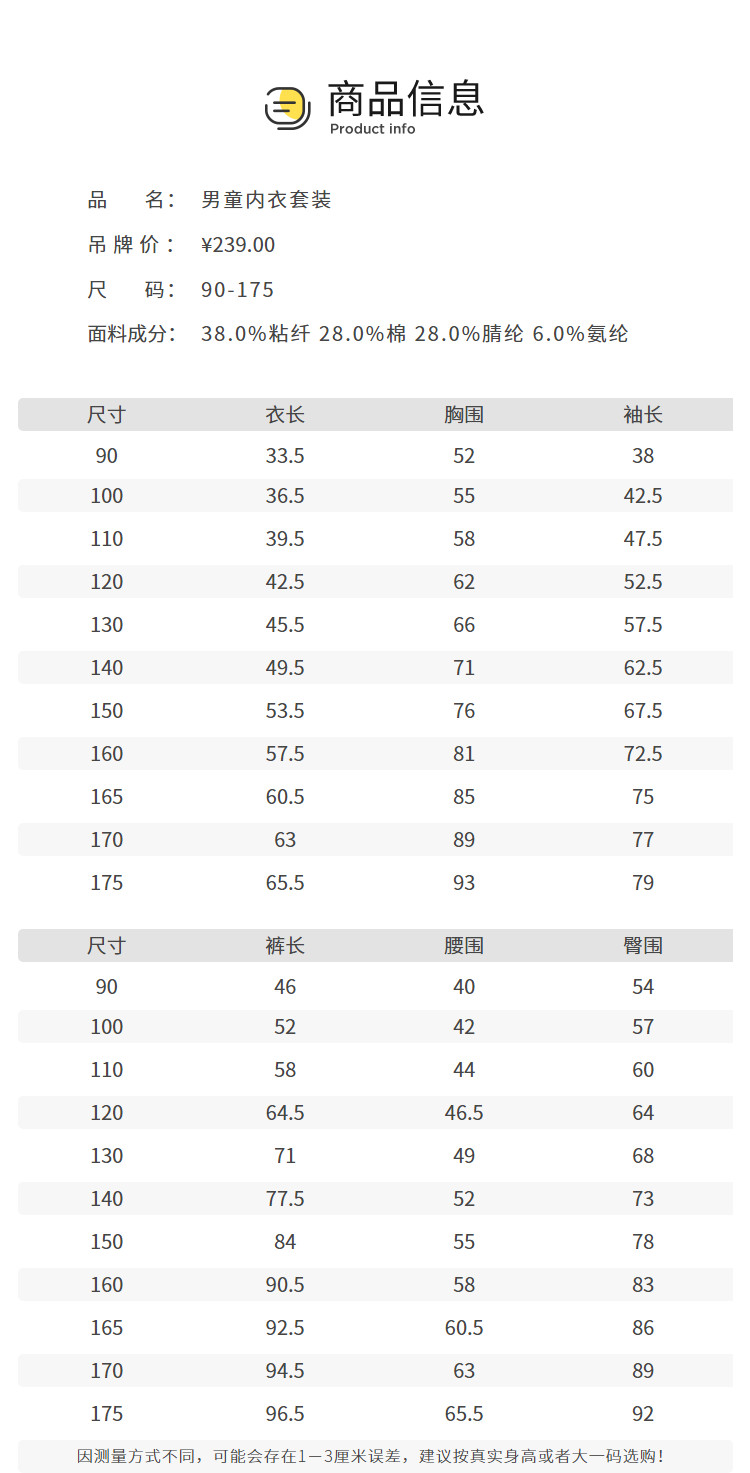Select the 64.5 pants length cell
The image size is (750, 1473).
285,1113
